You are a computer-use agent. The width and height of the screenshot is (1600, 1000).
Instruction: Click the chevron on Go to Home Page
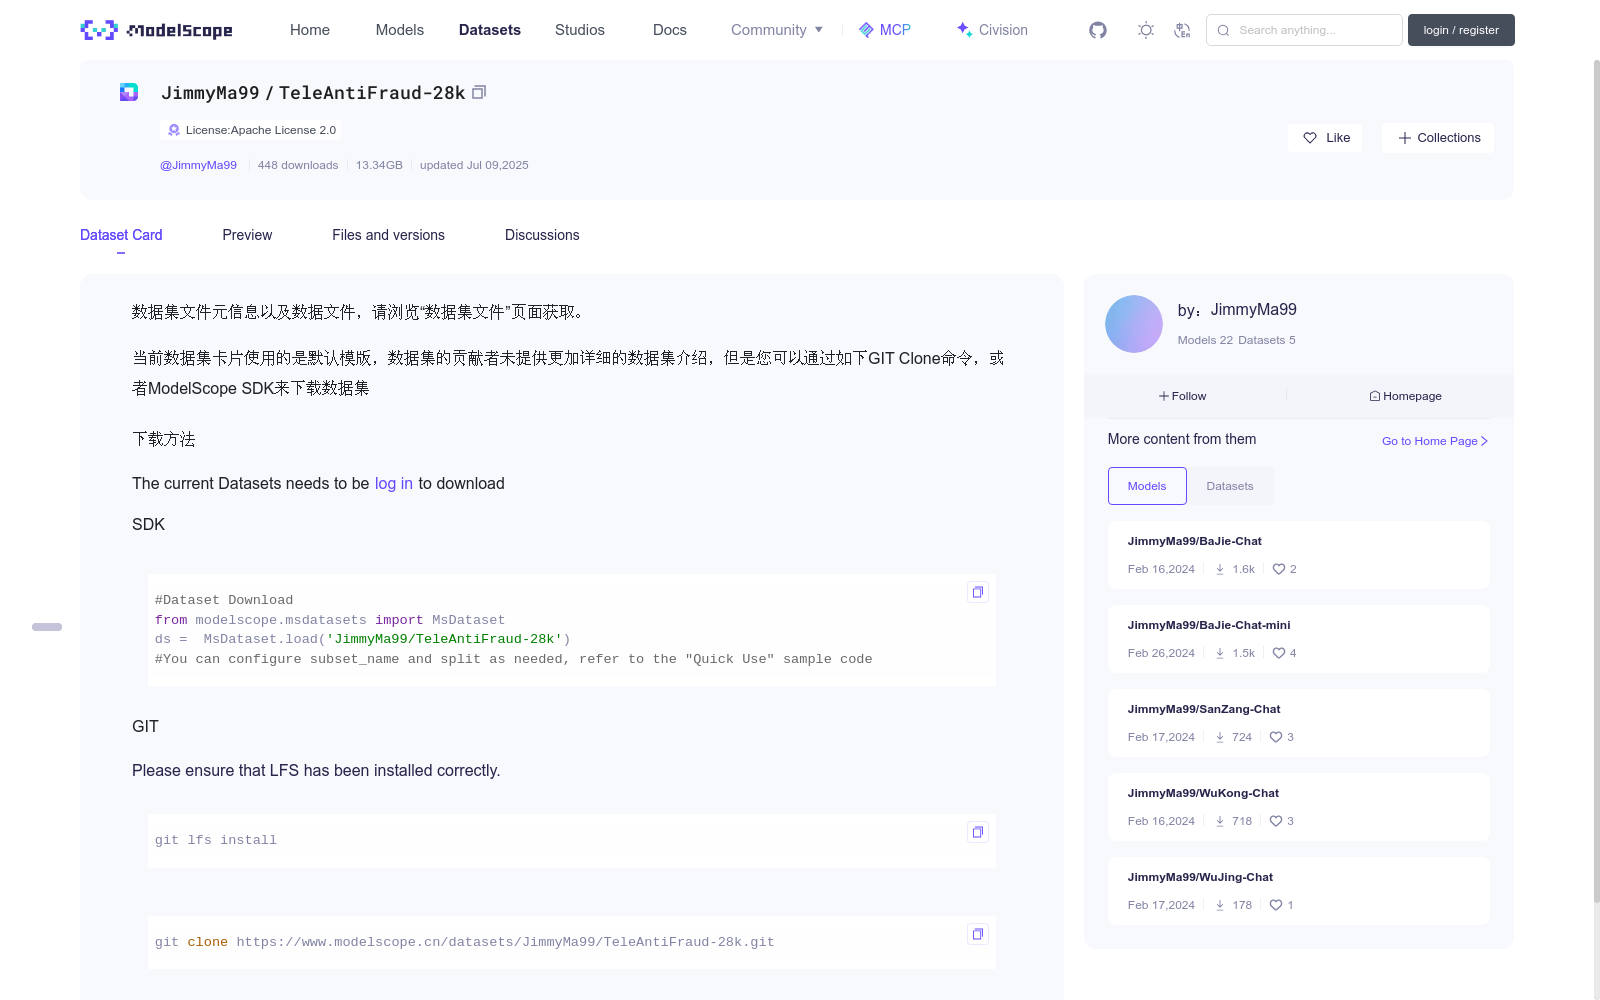tap(1484, 441)
